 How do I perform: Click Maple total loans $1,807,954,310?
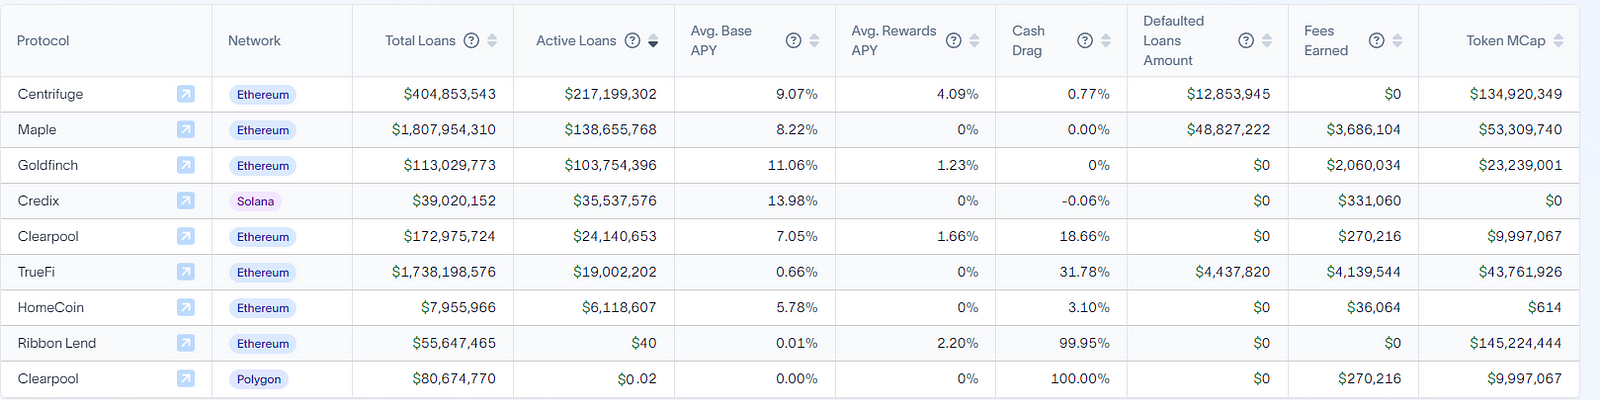444,130
